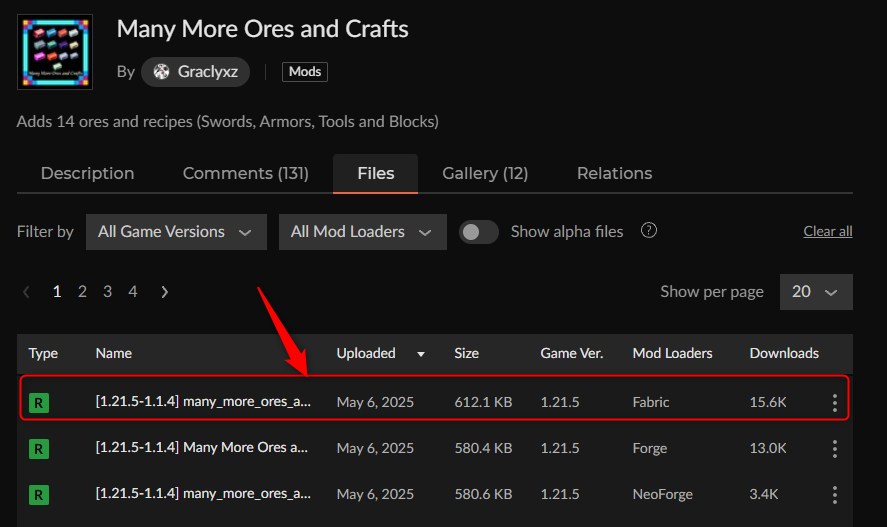Open the Show per page 20 dropdown
Viewport: 887px width, 527px height.
816,292
